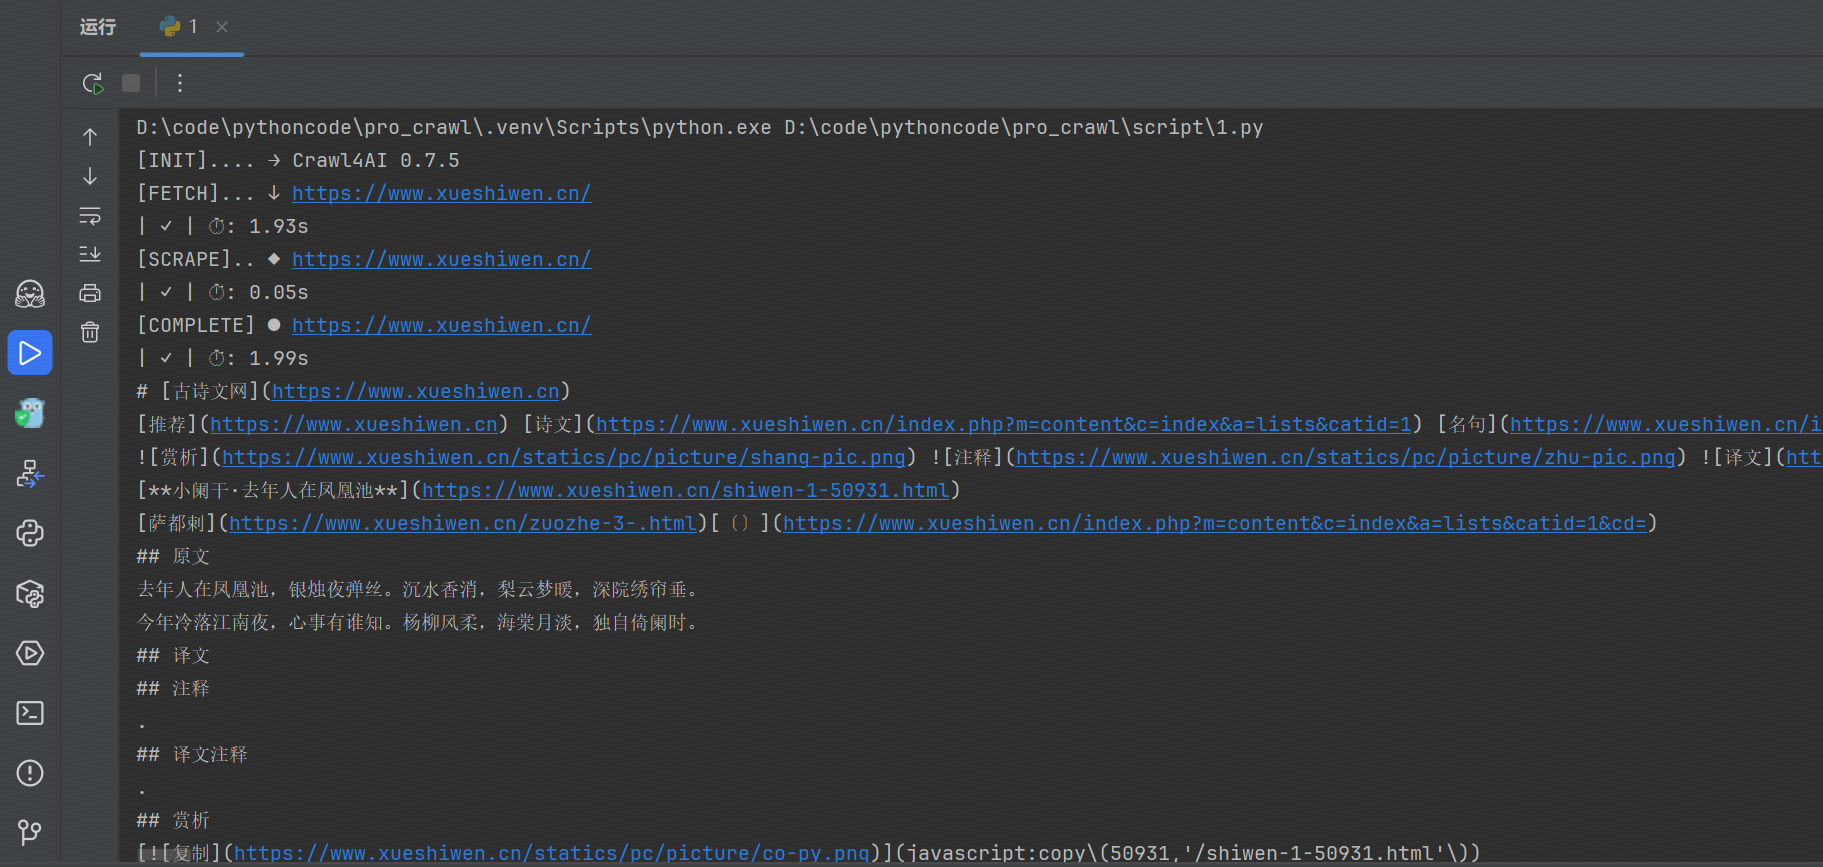This screenshot has height=867, width=1823.
Task: Click the '## 译文注释' heading line
Action: coord(192,754)
